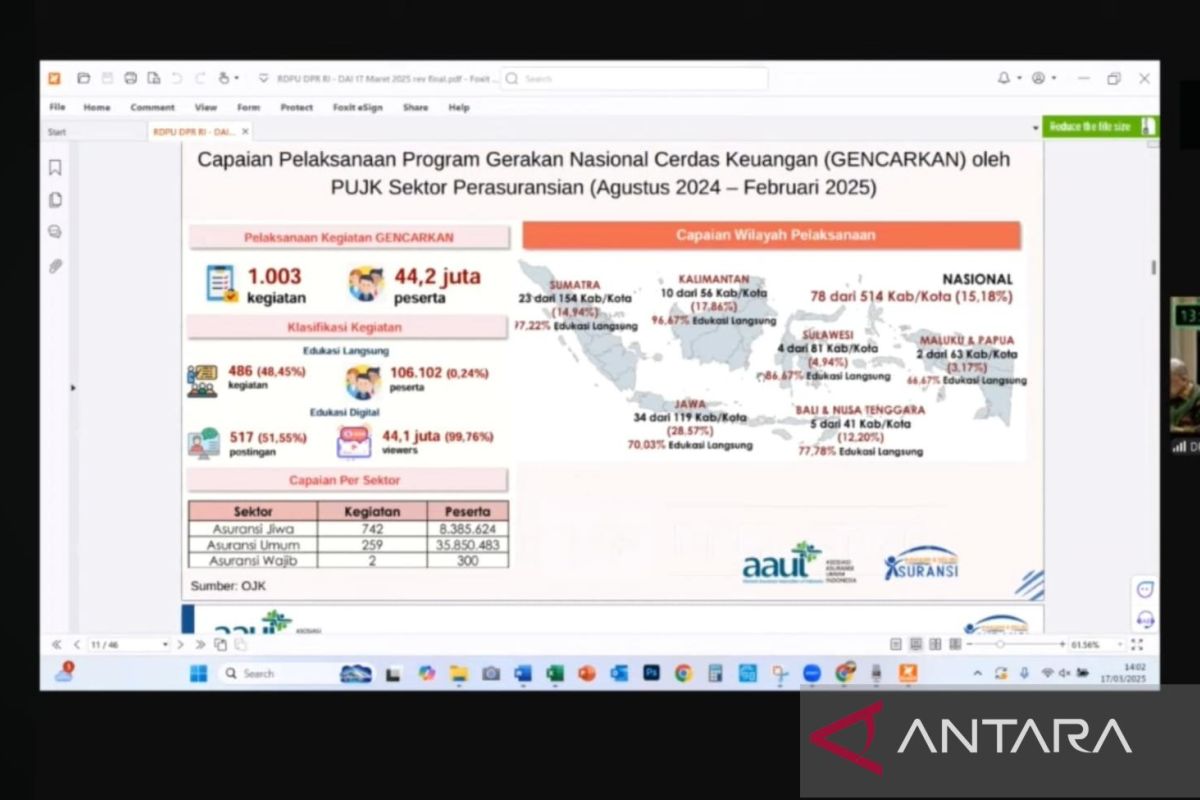Expand the hand tool mode dropdown
This screenshot has width=1200, height=800.
(x=237, y=78)
